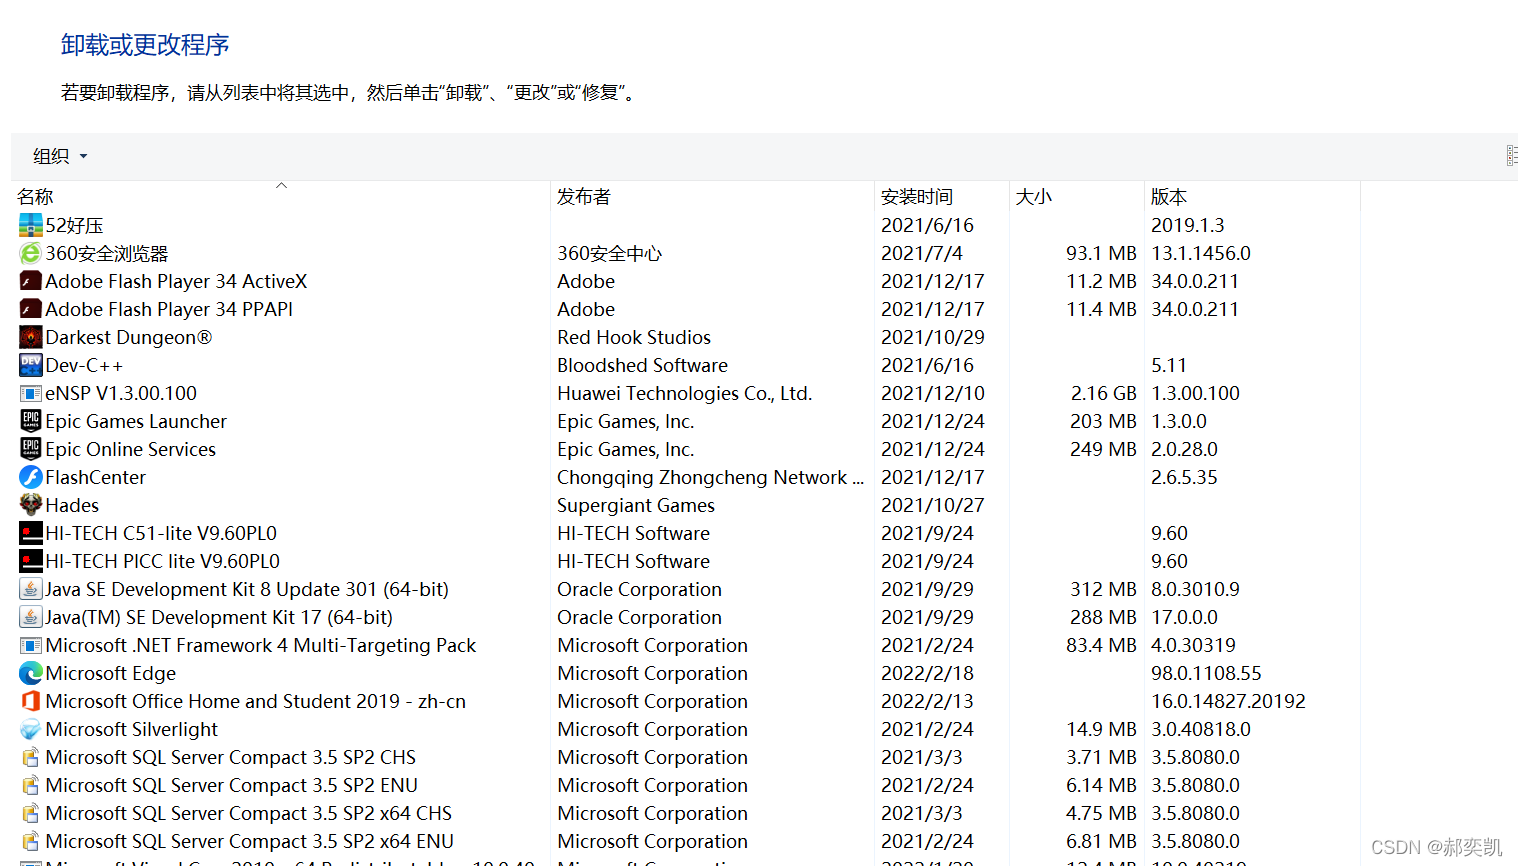Select Epic Games Launcher program name
The image size is (1518, 866).
point(136,421)
